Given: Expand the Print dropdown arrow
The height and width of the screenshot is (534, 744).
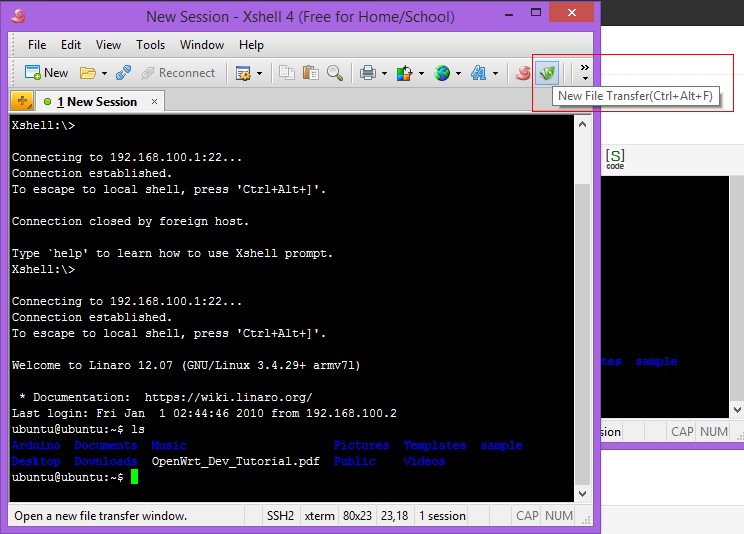Looking at the screenshot, I should [x=384, y=73].
